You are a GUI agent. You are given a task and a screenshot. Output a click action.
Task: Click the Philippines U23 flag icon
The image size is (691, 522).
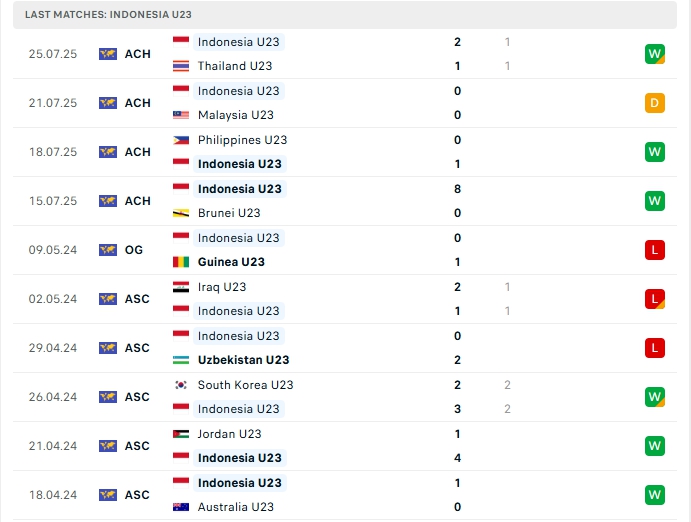tap(181, 140)
